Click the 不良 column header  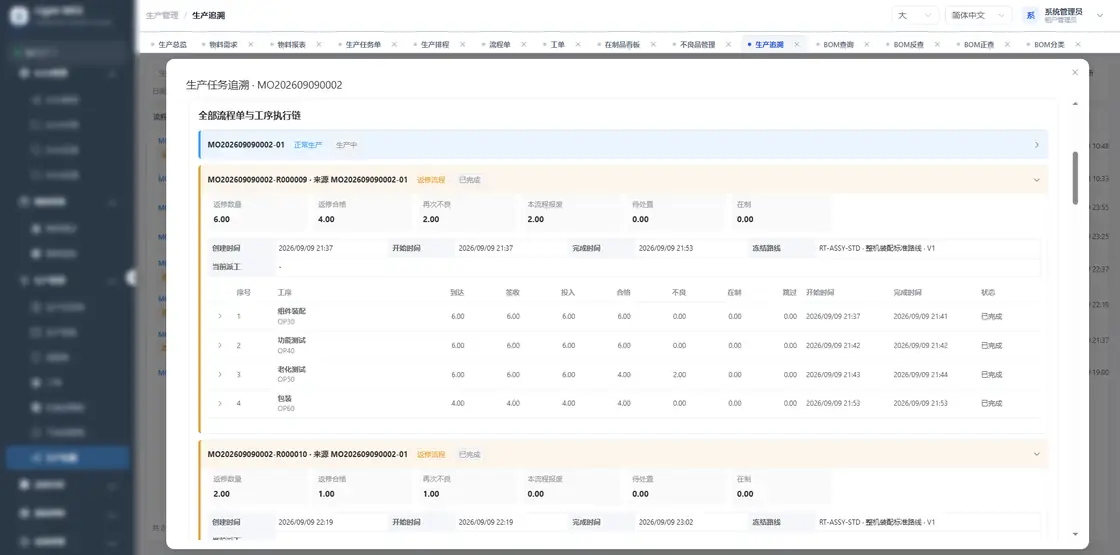point(679,293)
